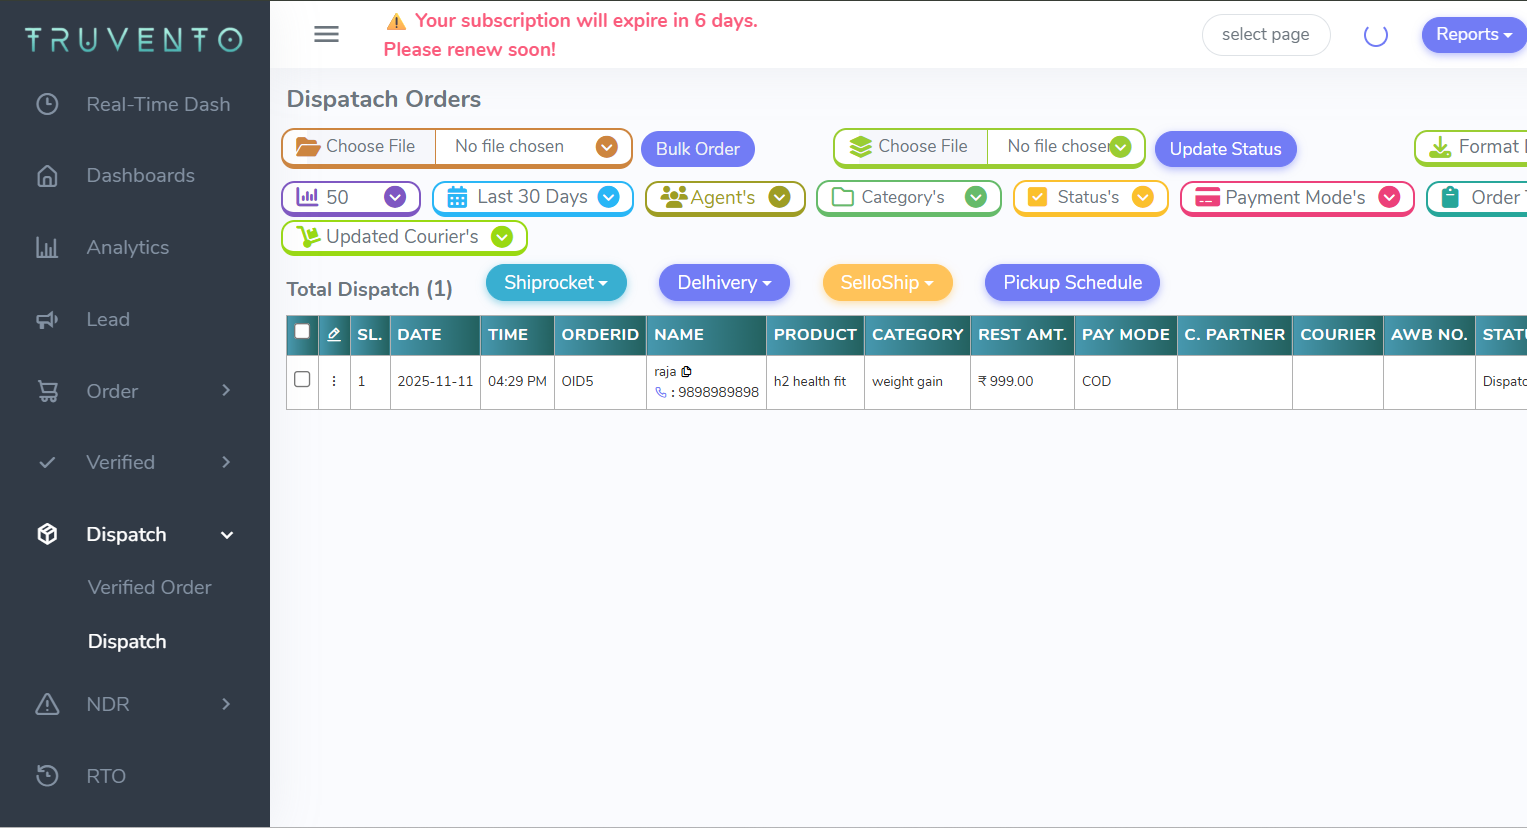Check the checkbox for order OID5

coord(302,380)
